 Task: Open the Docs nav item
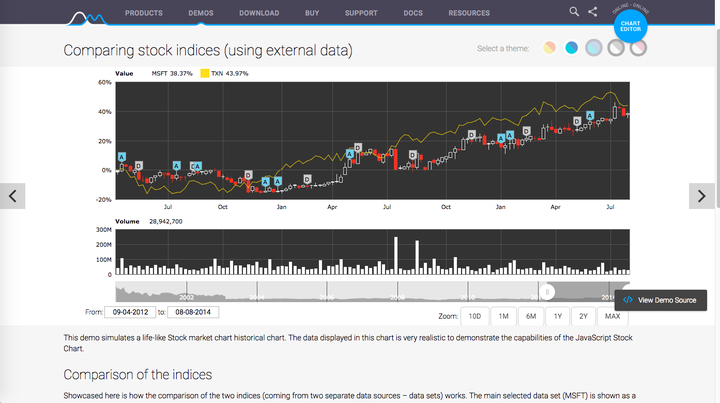pyautogui.click(x=413, y=13)
